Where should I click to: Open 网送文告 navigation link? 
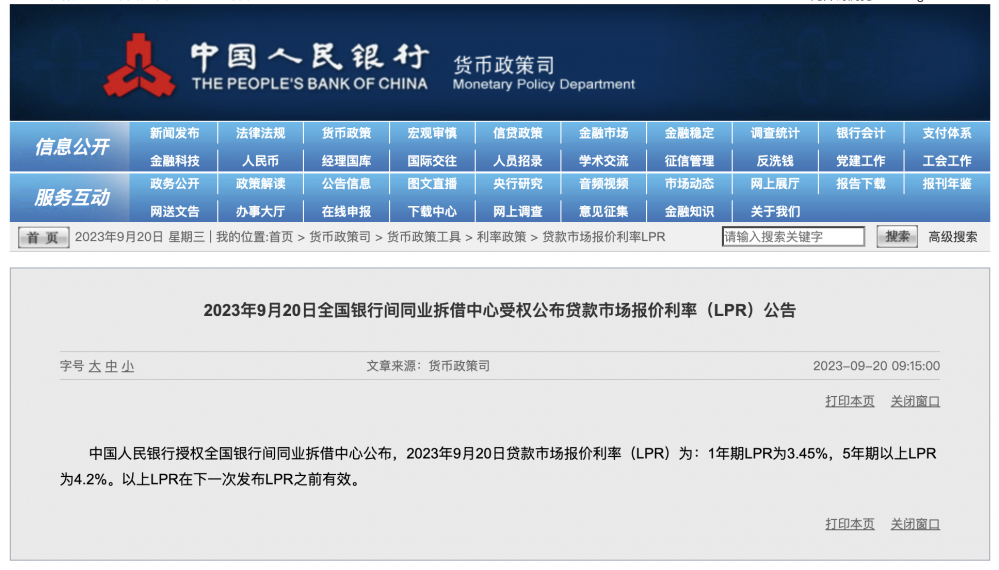175,211
